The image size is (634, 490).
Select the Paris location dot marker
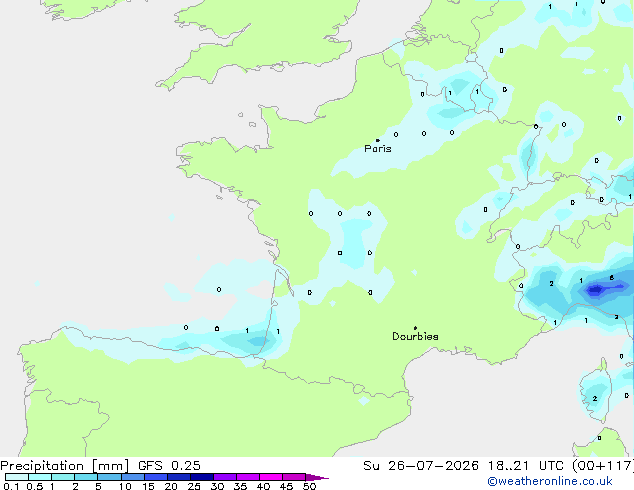[x=378, y=140]
